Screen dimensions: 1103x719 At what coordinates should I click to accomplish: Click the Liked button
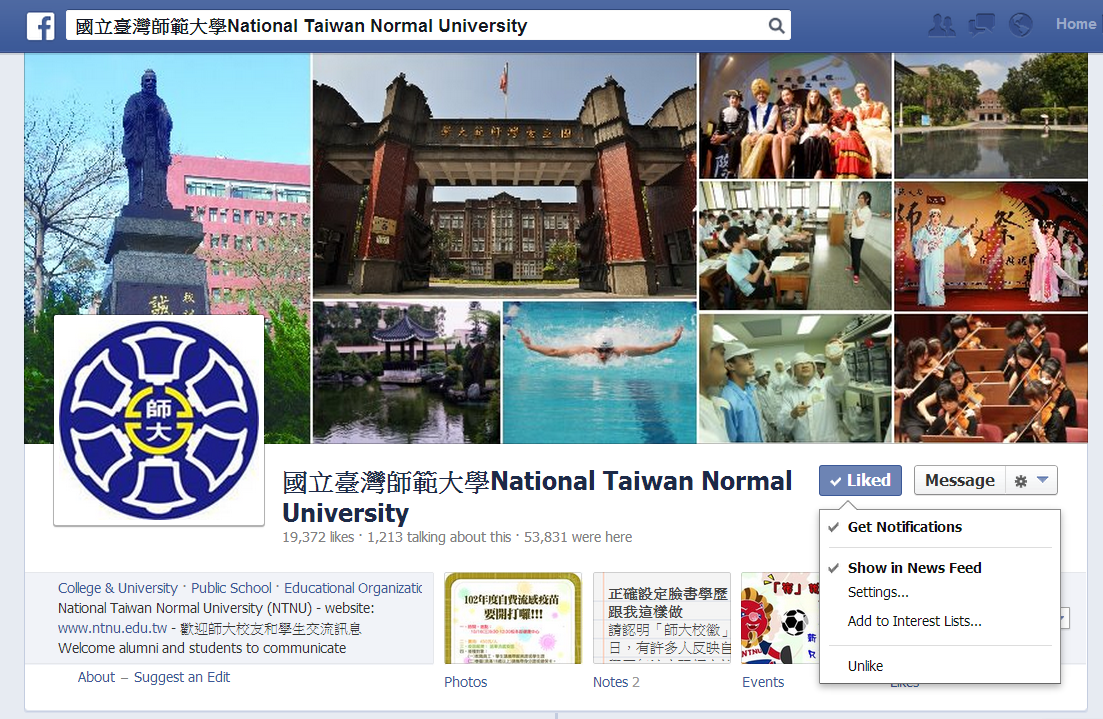[x=860, y=481]
